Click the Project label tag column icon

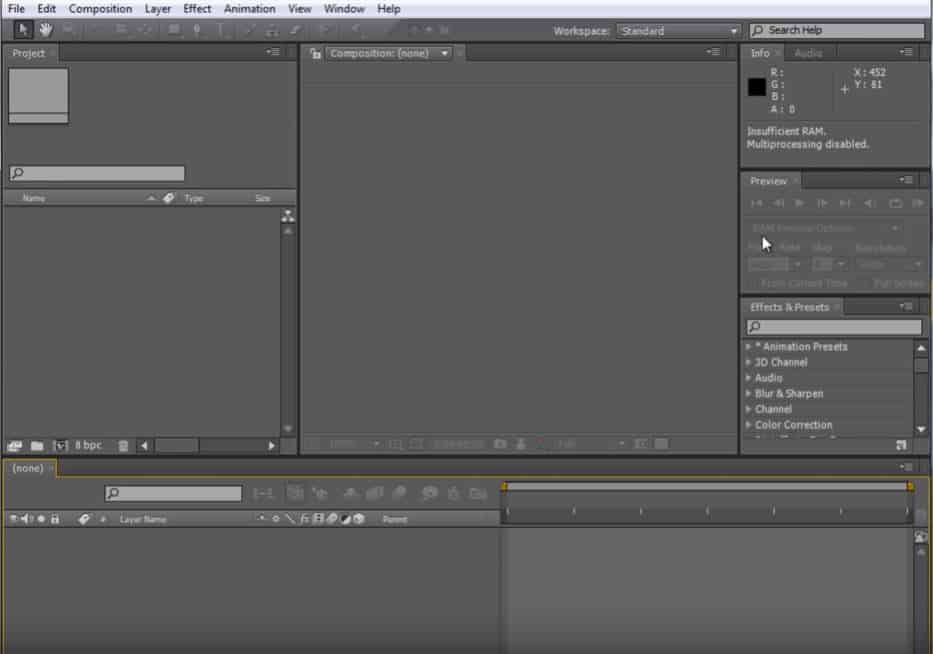tap(168, 198)
